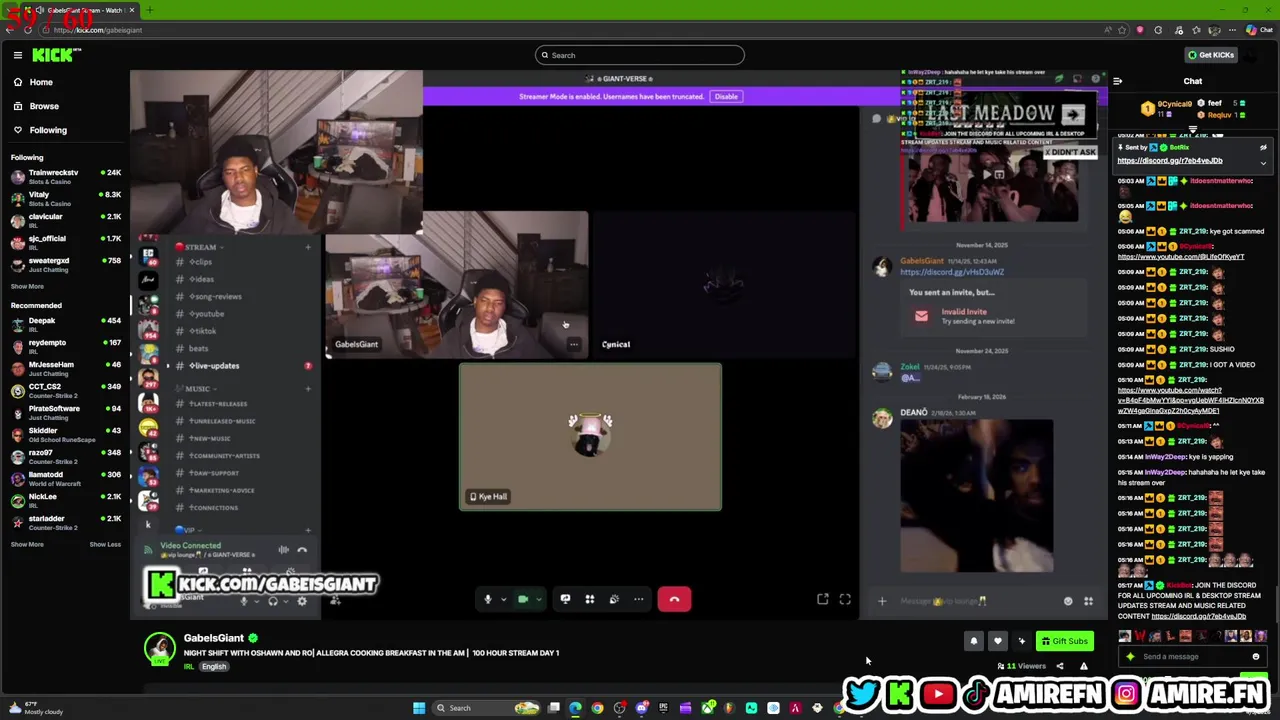Click the Kick logo

pos(55,55)
